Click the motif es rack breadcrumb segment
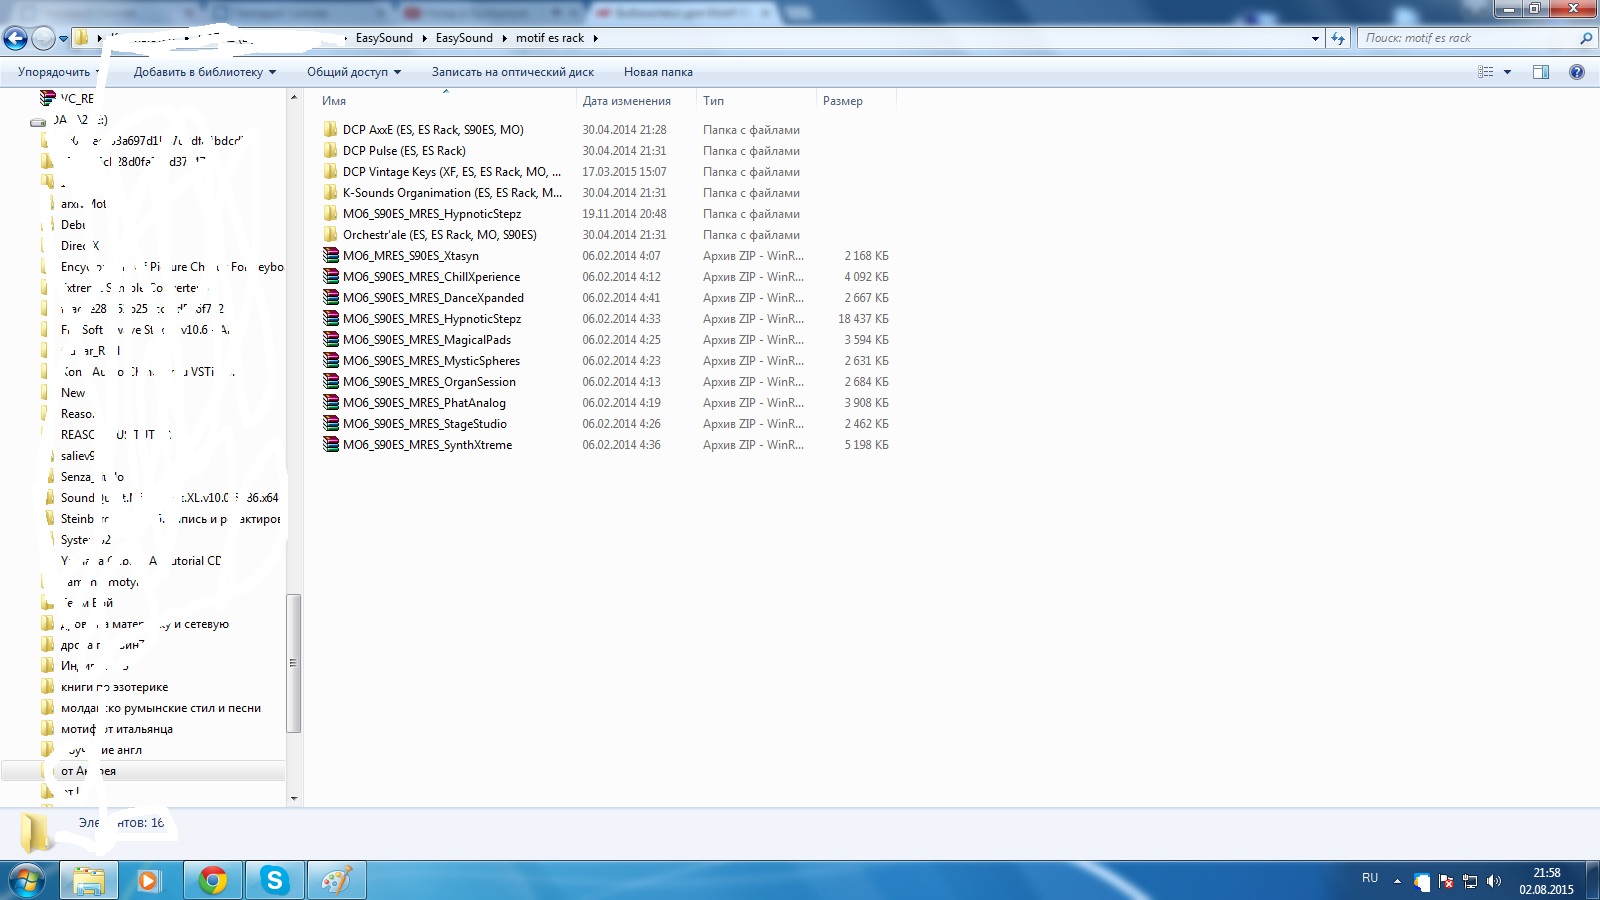 550,38
